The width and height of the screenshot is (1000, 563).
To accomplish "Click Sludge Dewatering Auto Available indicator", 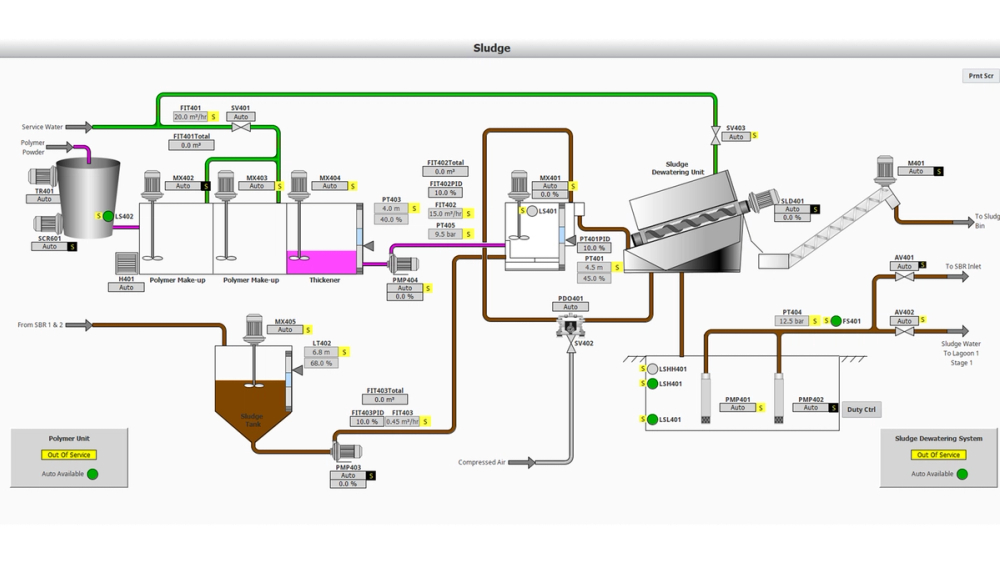I will tap(962, 474).
